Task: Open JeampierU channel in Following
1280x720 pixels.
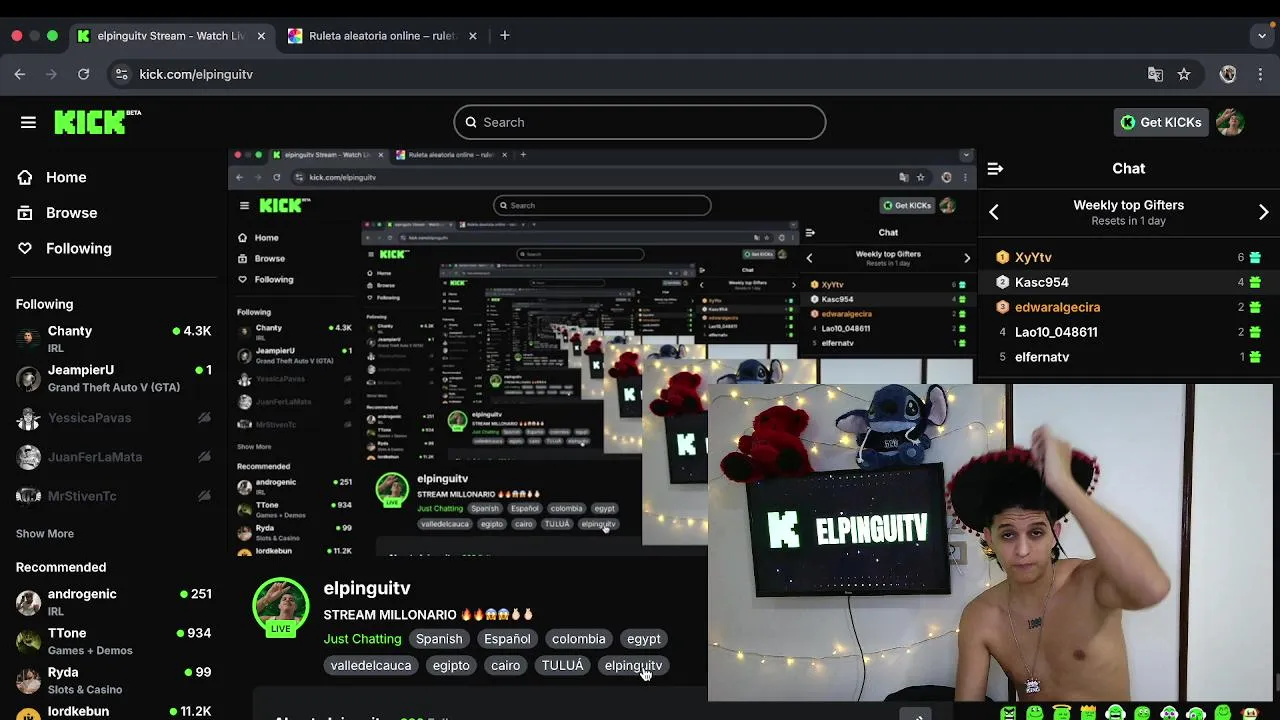Action: pos(114,378)
